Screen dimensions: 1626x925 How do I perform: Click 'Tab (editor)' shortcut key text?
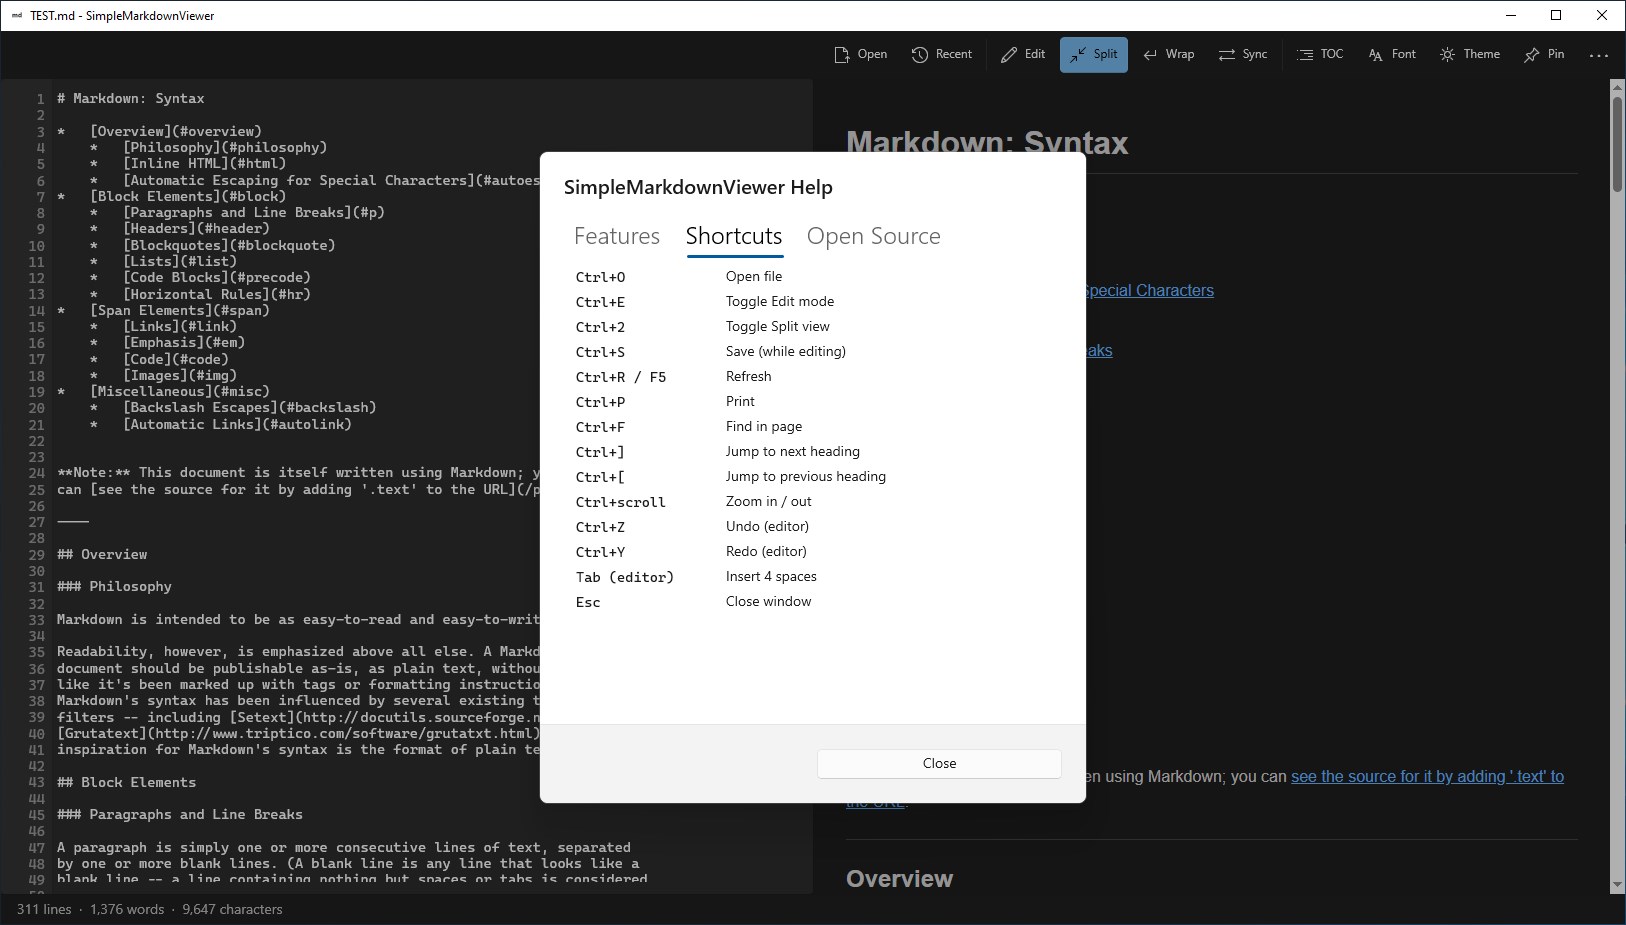click(x=625, y=577)
